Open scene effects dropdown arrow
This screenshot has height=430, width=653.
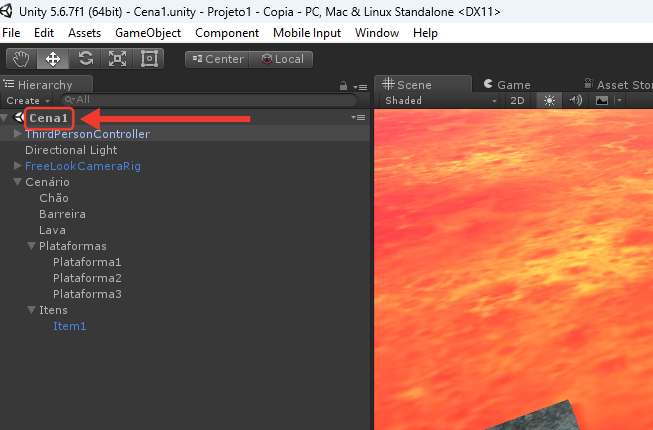(x=619, y=100)
